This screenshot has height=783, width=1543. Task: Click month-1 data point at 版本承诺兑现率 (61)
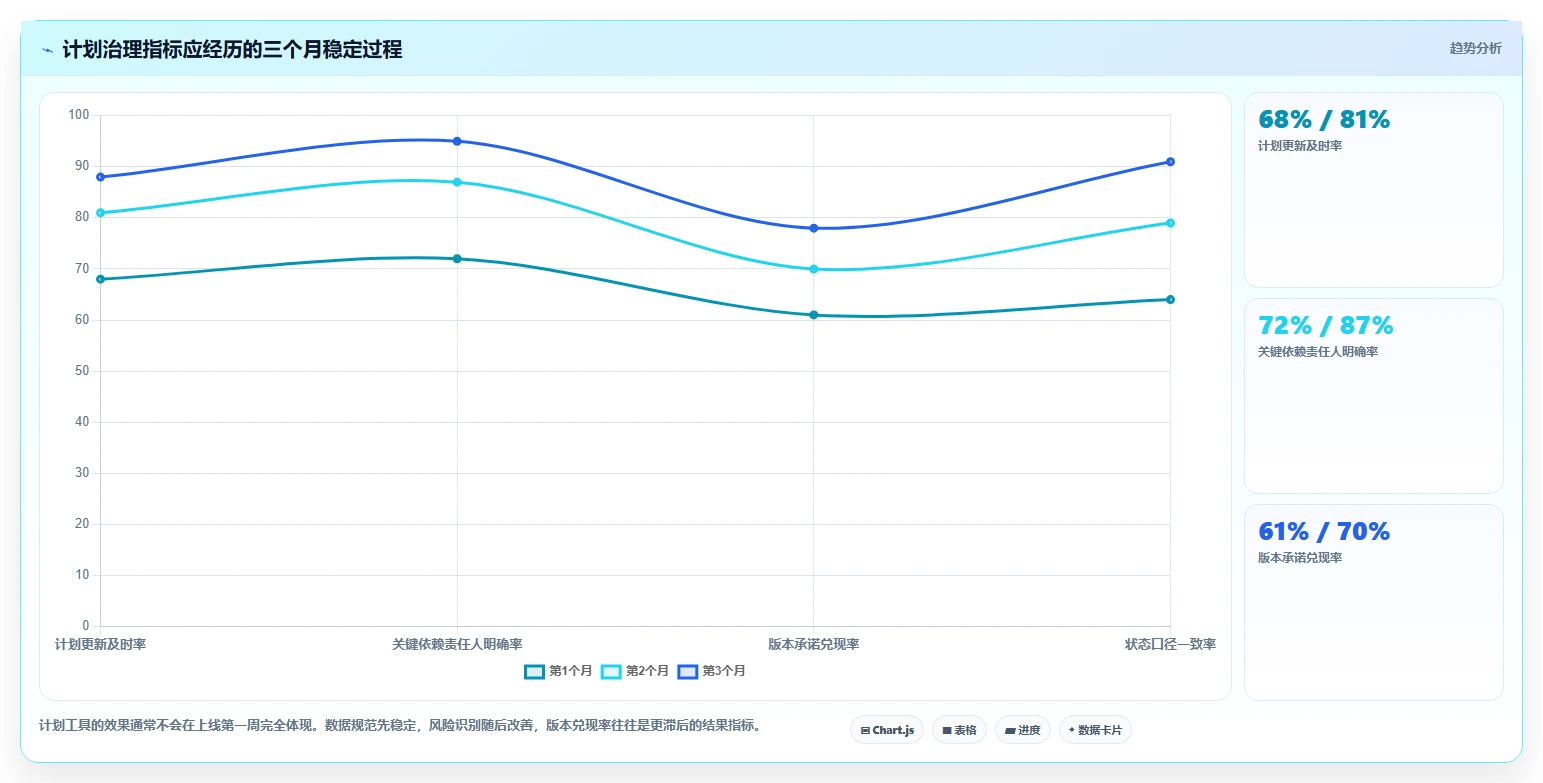[814, 315]
